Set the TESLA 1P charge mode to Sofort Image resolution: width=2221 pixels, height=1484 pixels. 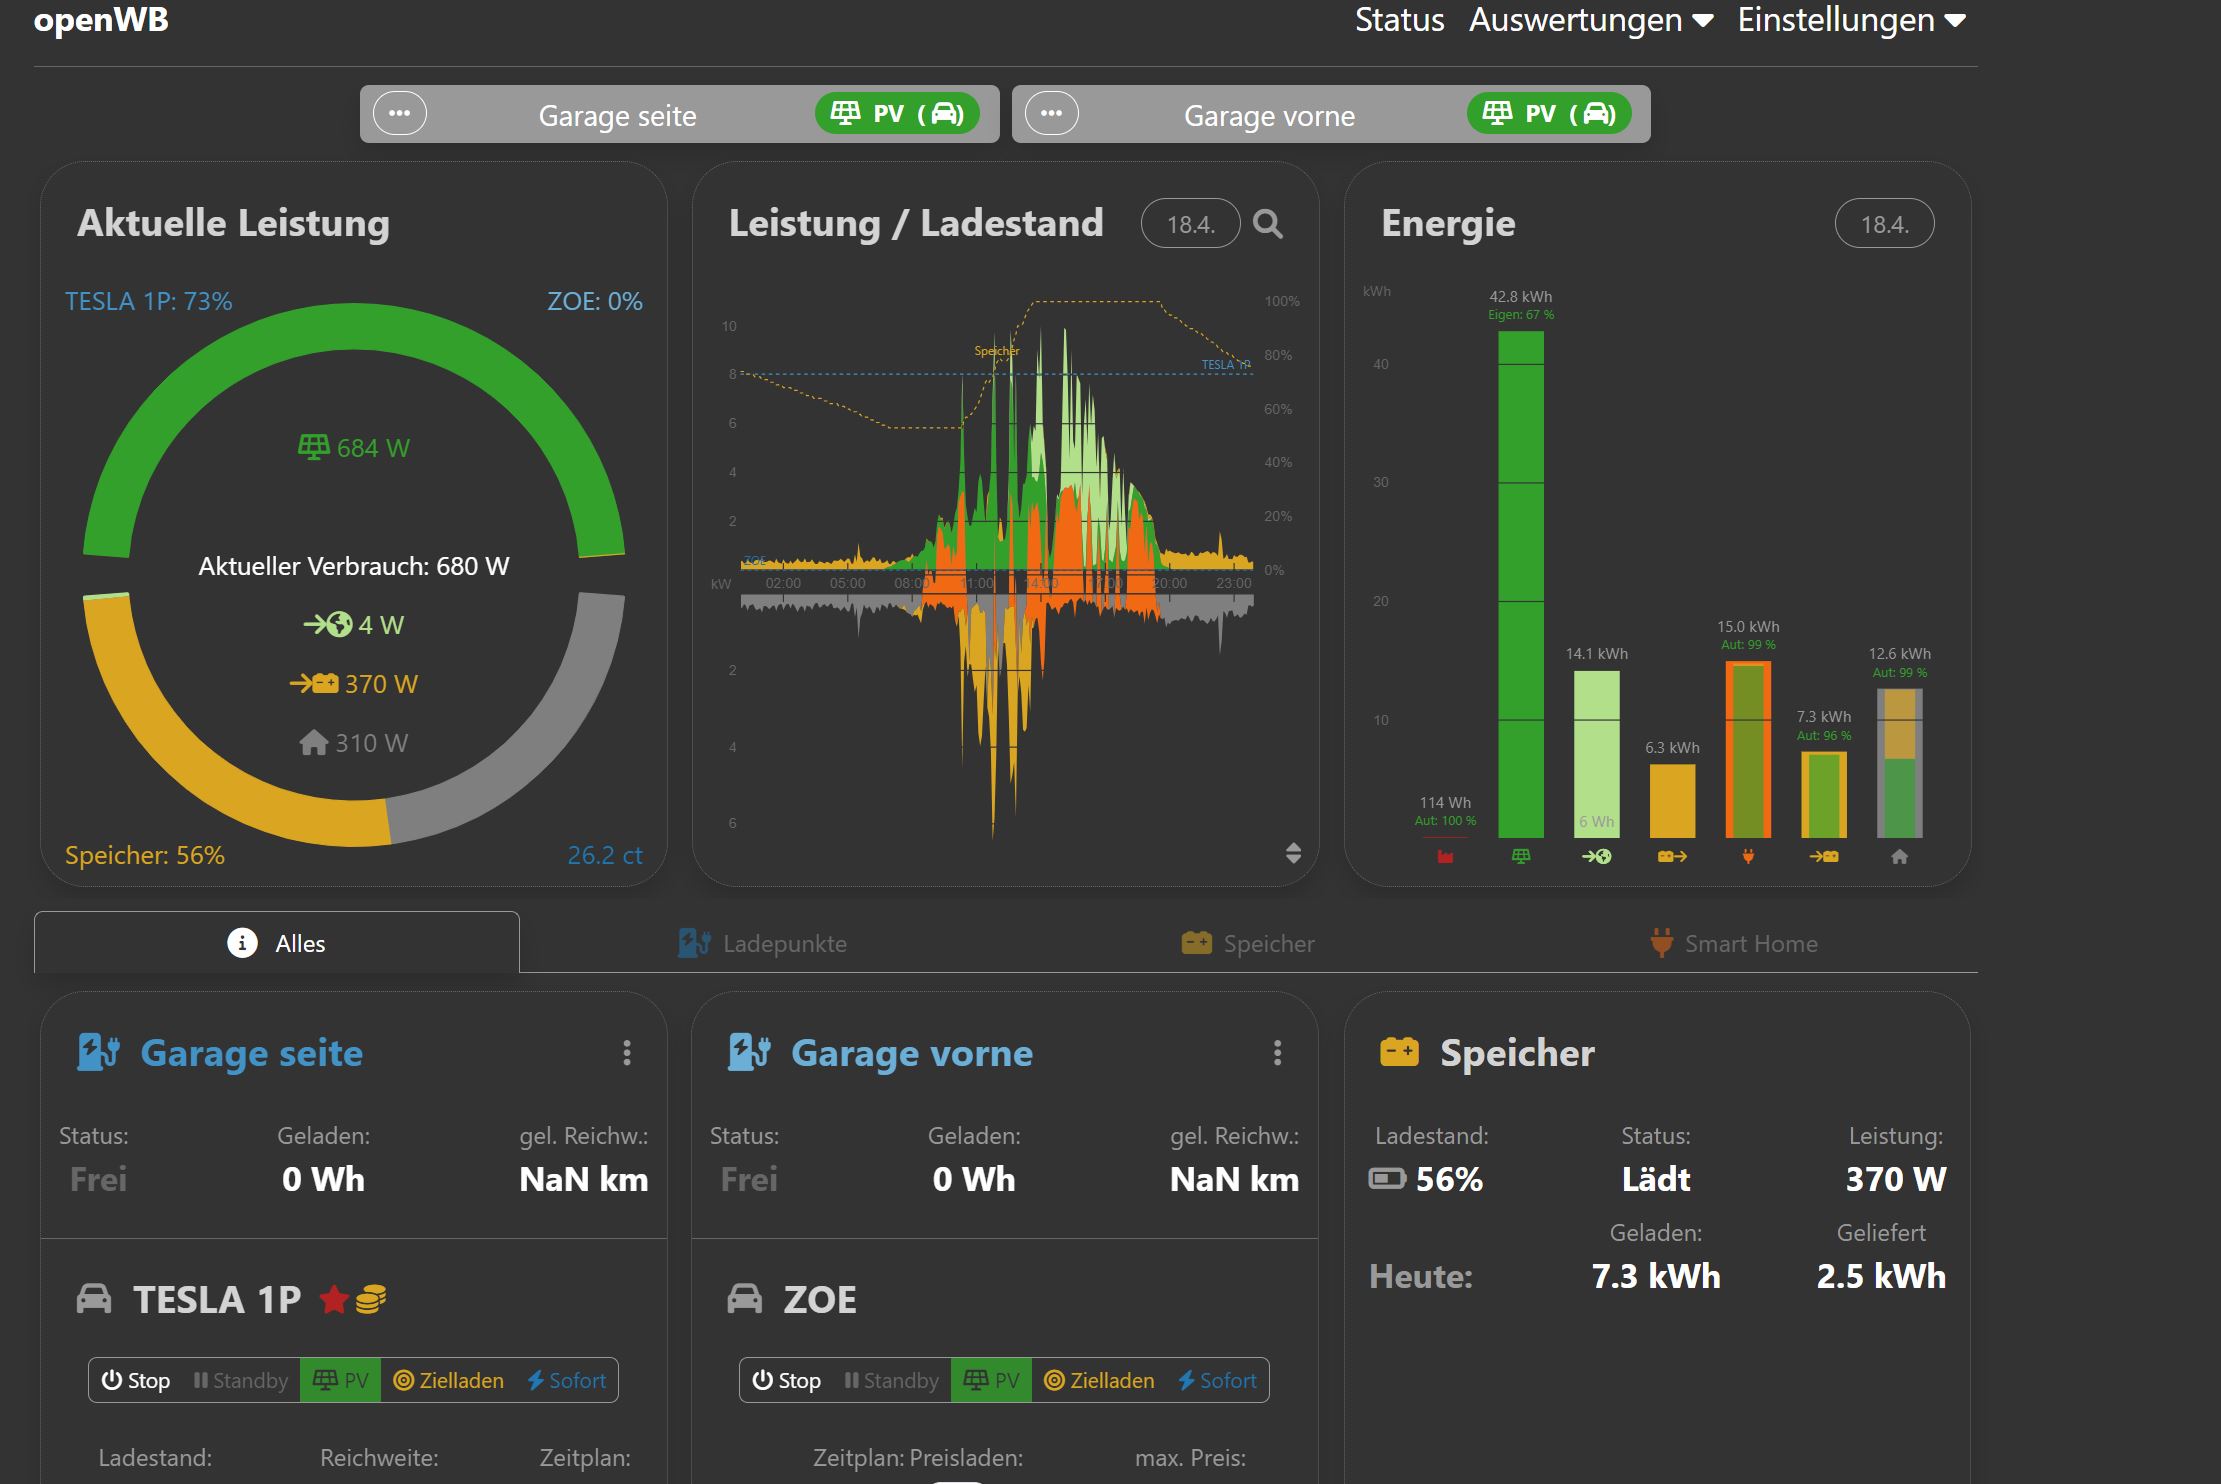(567, 1380)
